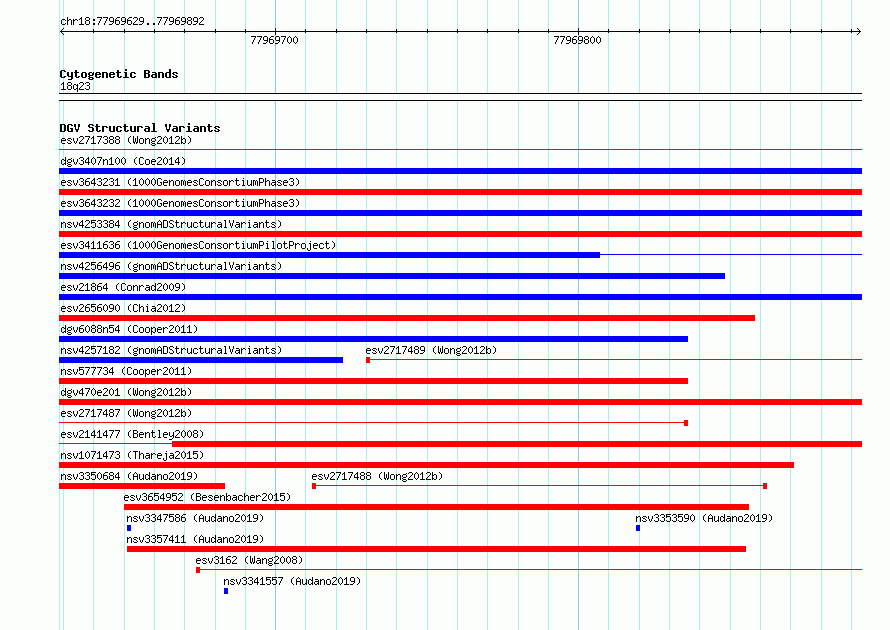Click the esv3643232 (1000GenomesConsortiumPhase3) label
The height and width of the screenshot is (630, 890).
tap(180, 203)
